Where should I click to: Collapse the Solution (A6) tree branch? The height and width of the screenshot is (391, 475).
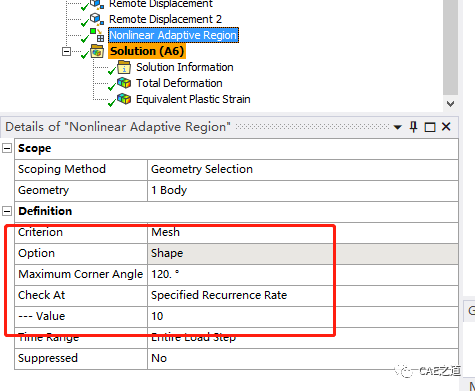coord(66,51)
